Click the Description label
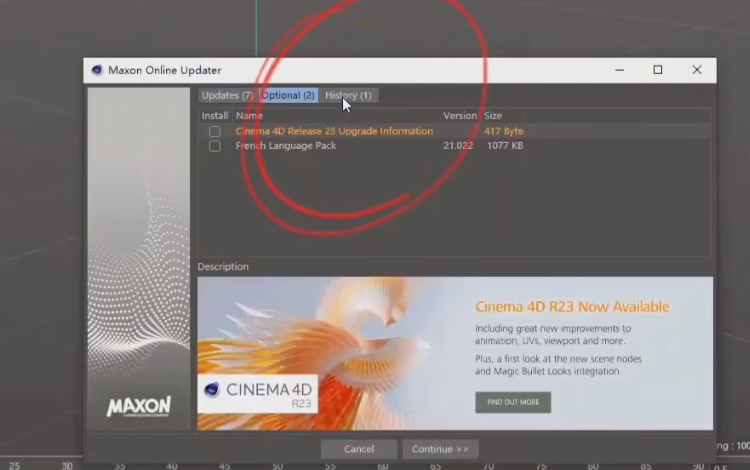The image size is (750, 470). (223, 267)
